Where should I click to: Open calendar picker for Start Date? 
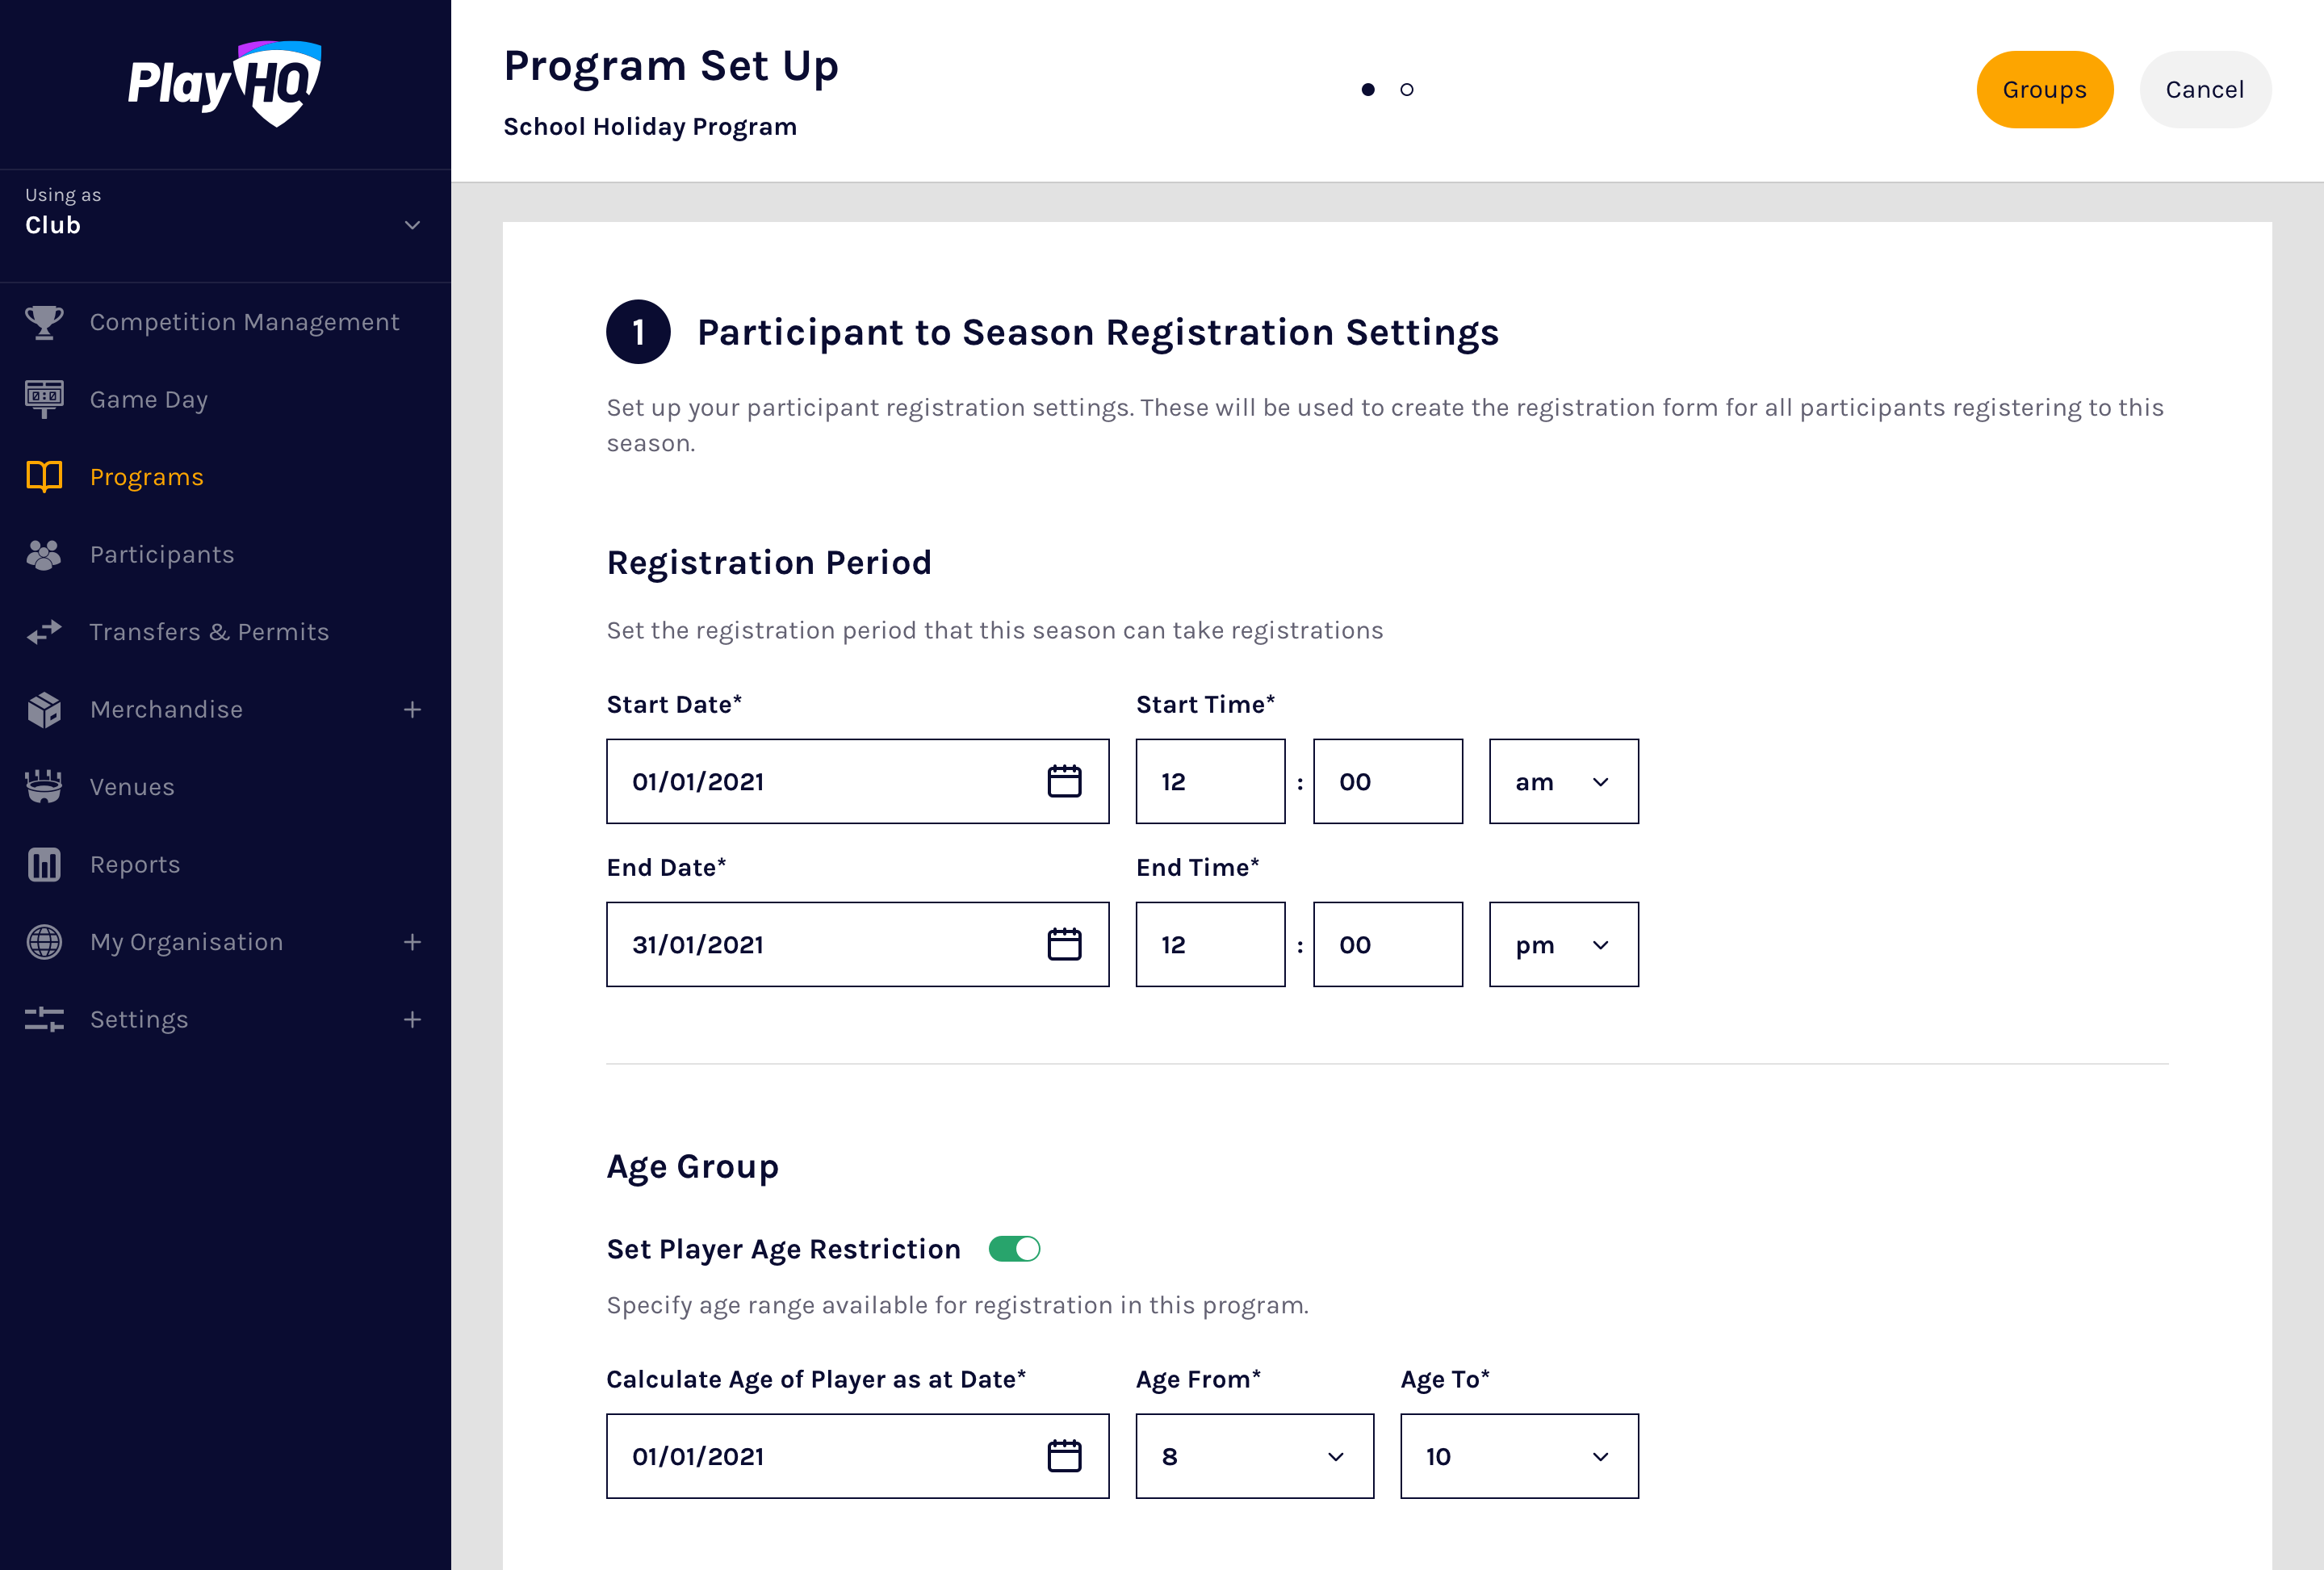click(1064, 781)
